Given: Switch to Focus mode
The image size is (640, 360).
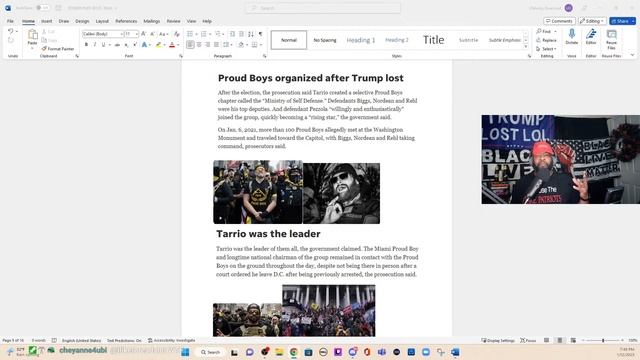Looking at the screenshot, I should (528, 340).
